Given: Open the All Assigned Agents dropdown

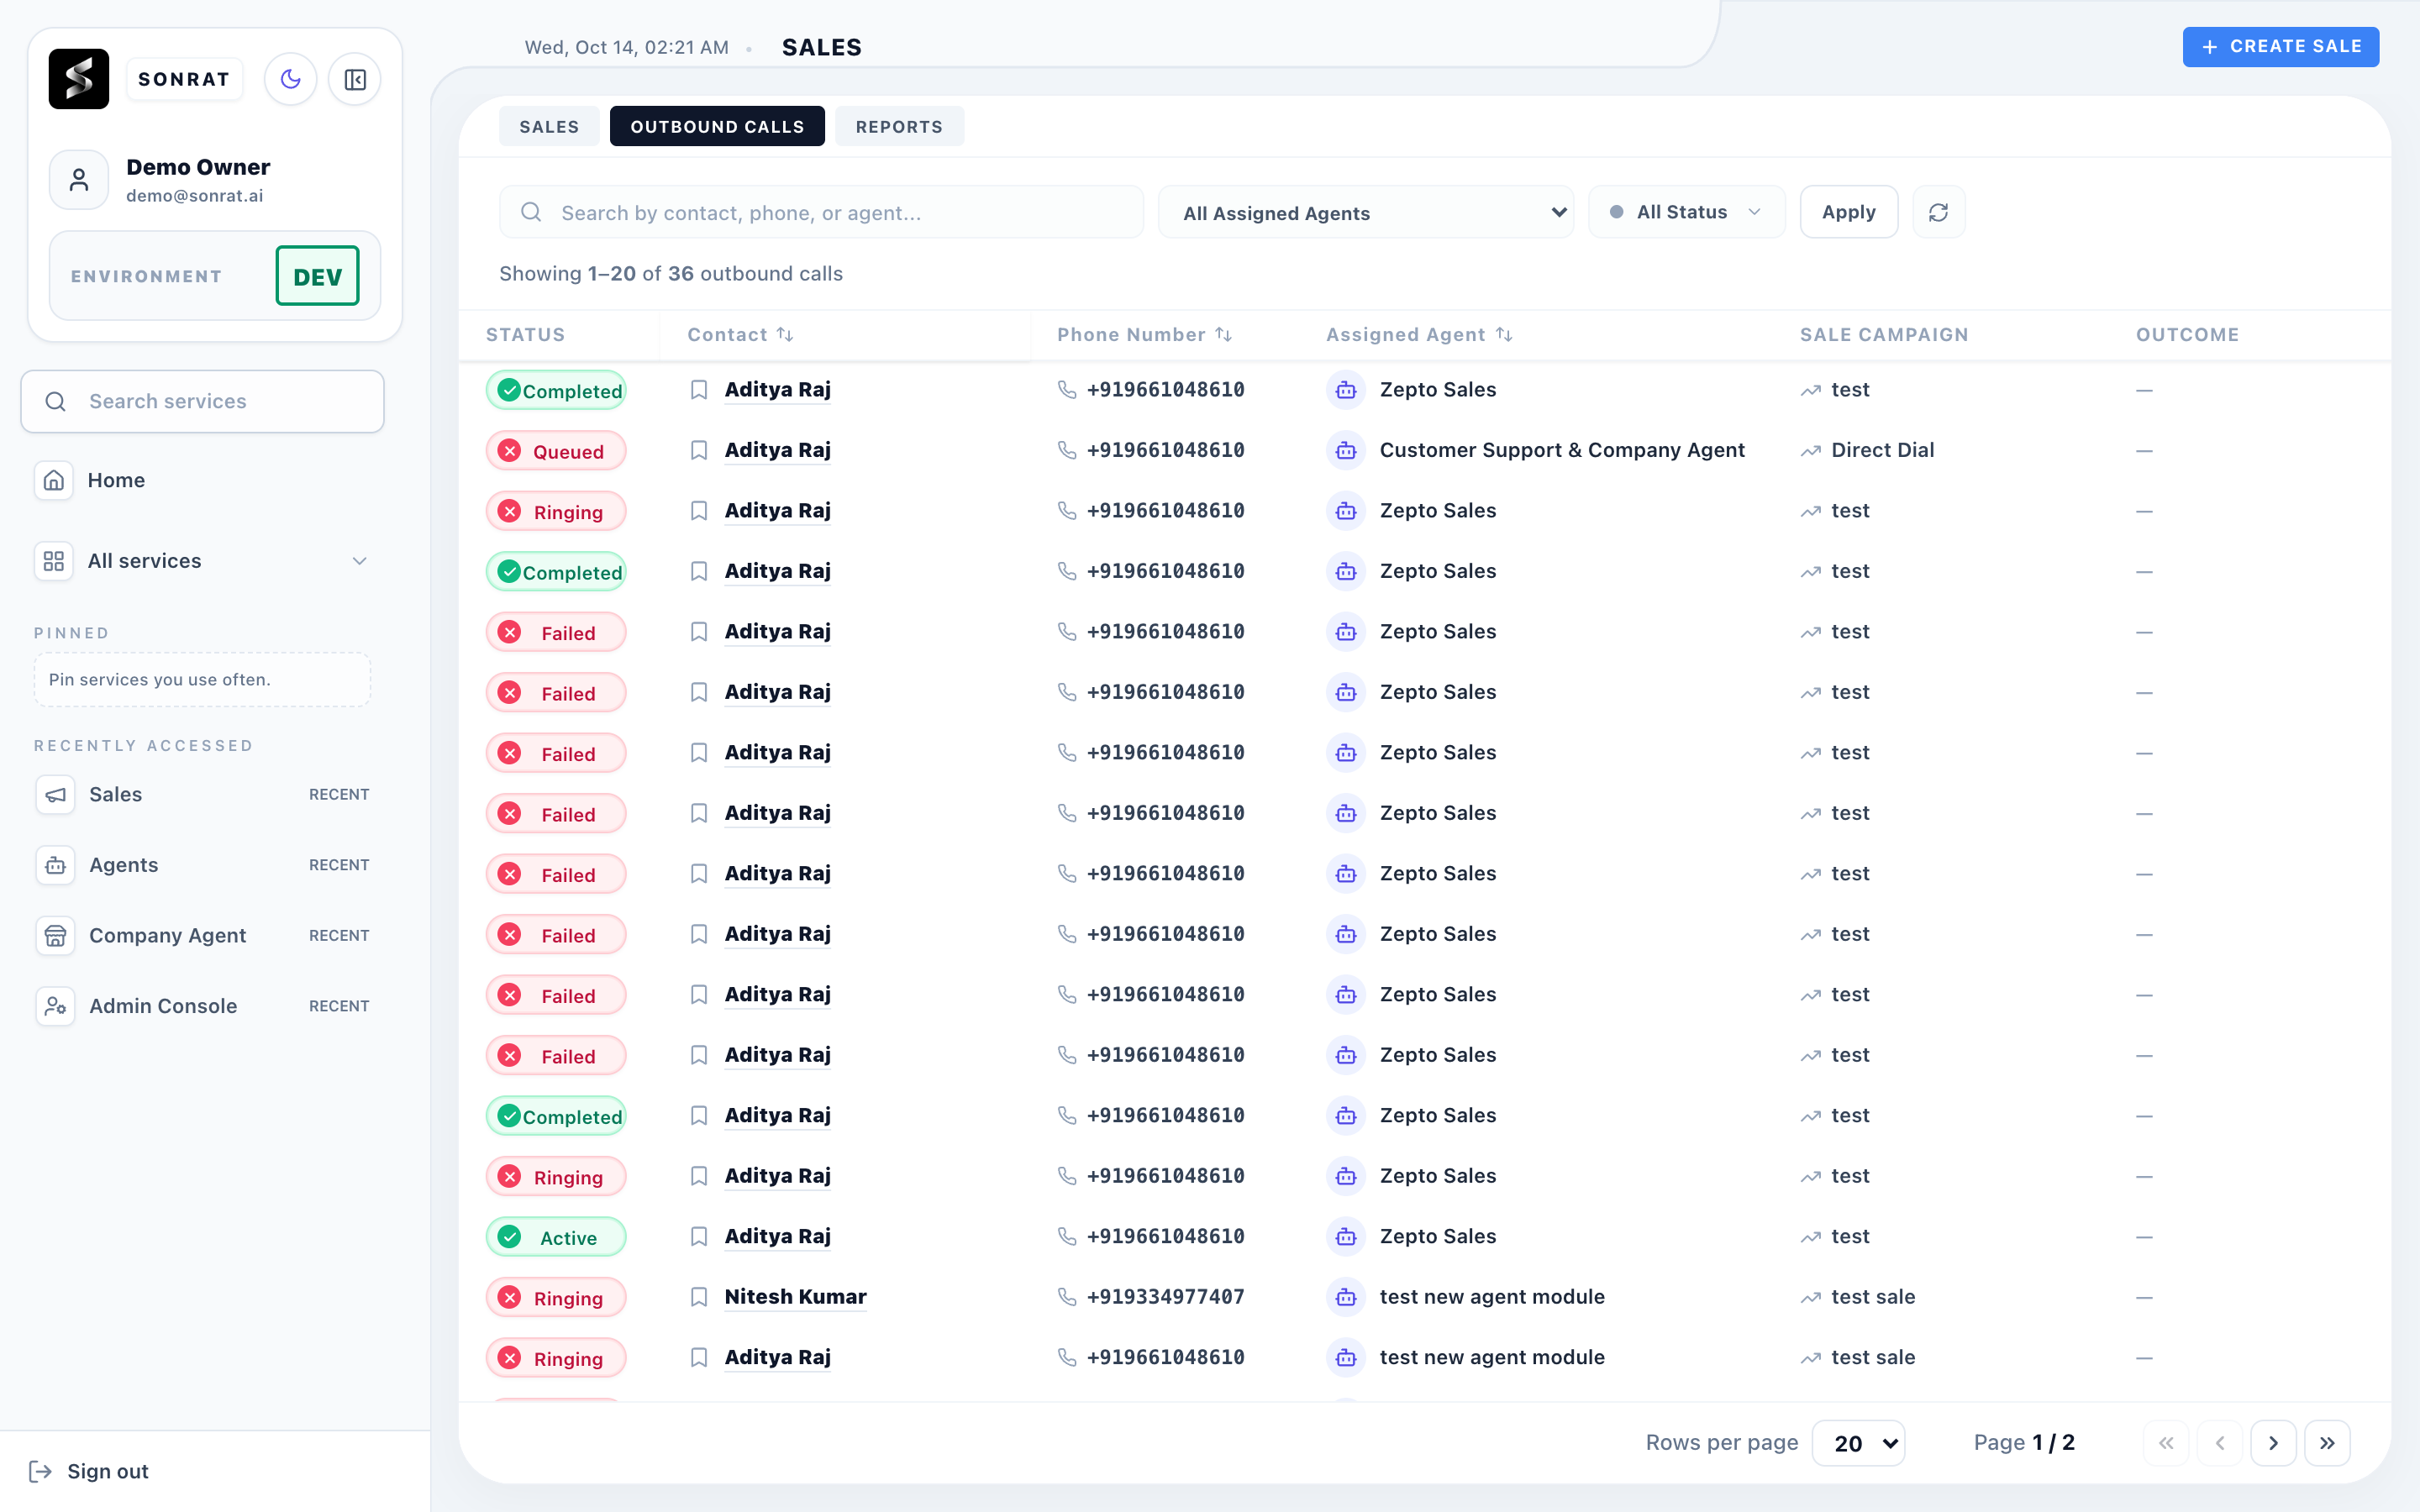Looking at the screenshot, I should pyautogui.click(x=1366, y=212).
